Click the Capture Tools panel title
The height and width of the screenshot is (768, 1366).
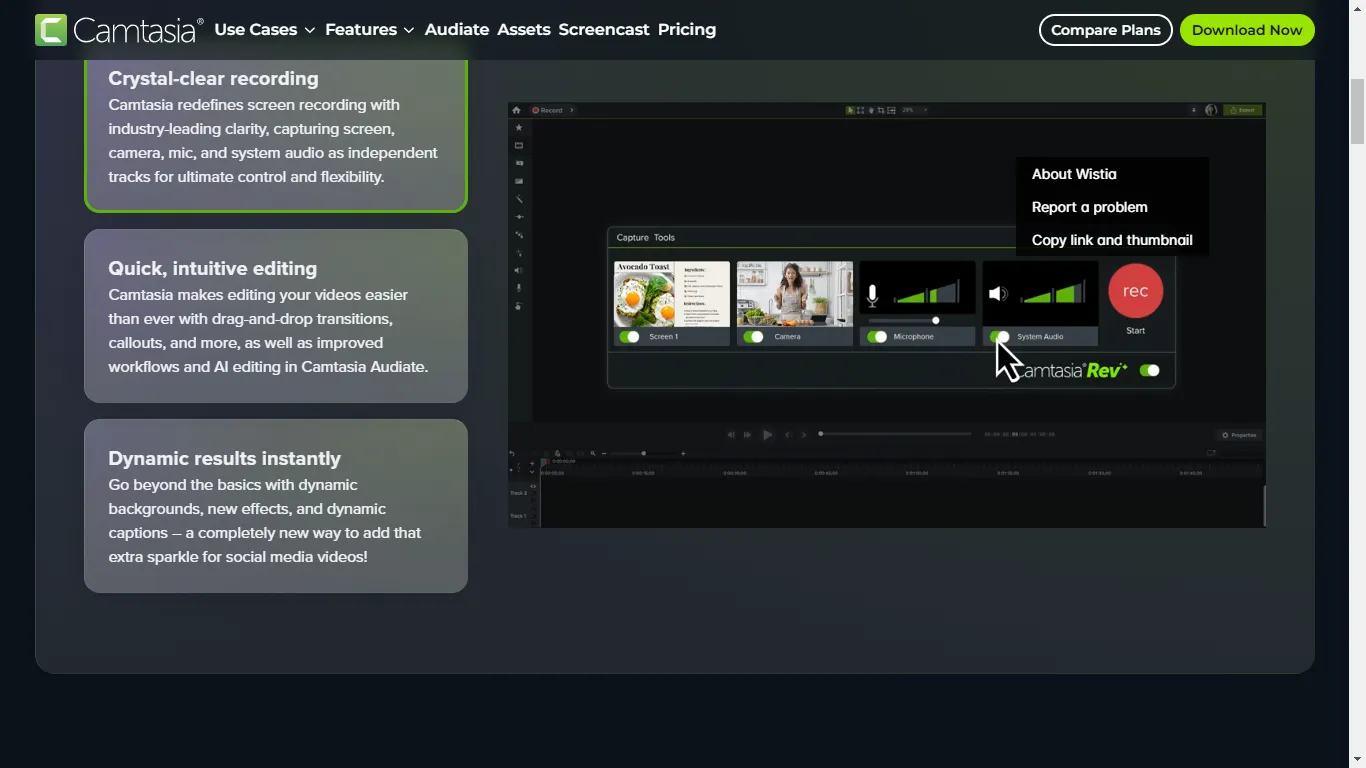click(646, 238)
